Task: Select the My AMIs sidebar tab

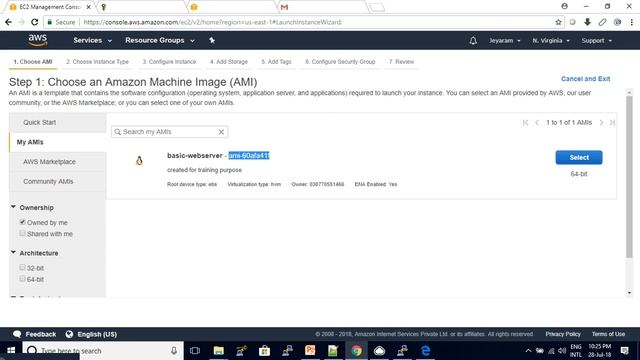Action: [58, 142]
